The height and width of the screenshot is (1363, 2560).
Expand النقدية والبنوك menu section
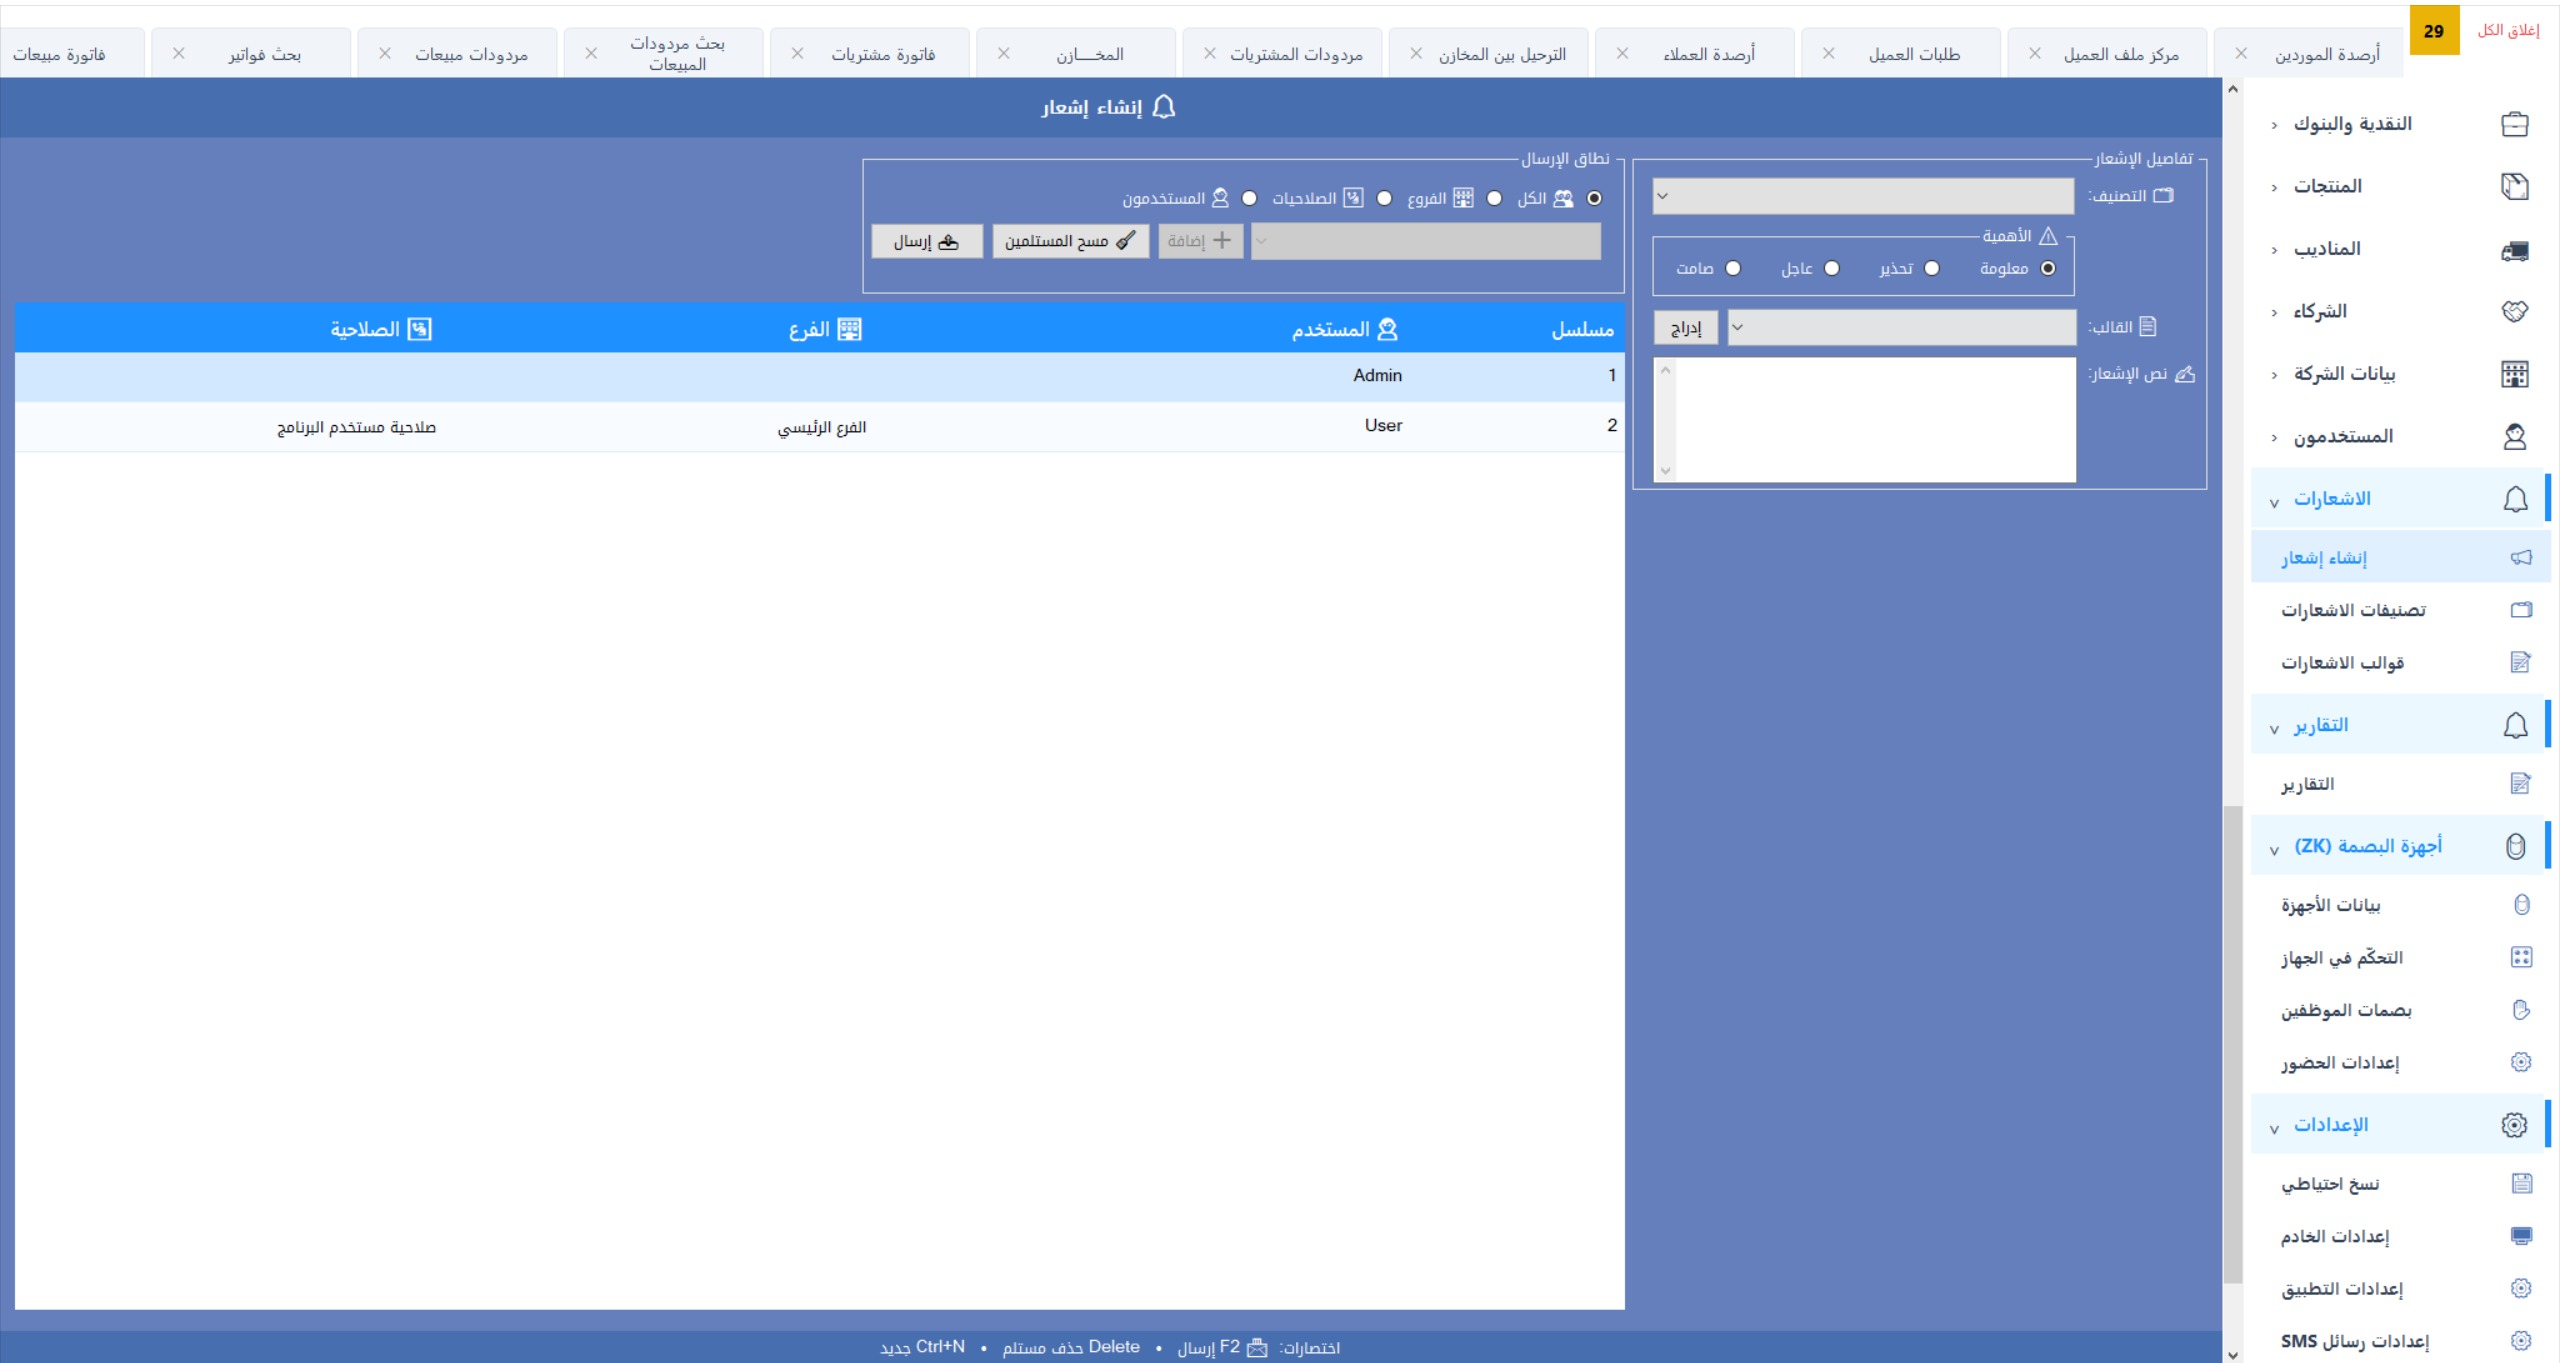(2274, 125)
